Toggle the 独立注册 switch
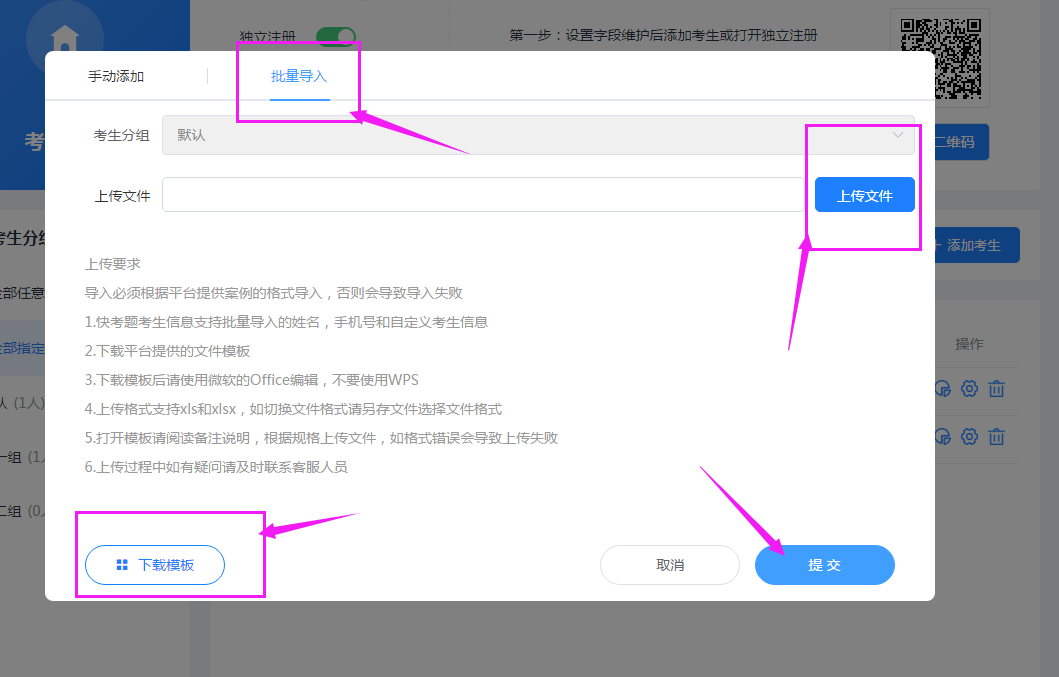1059x677 pixels. point(336,37)
